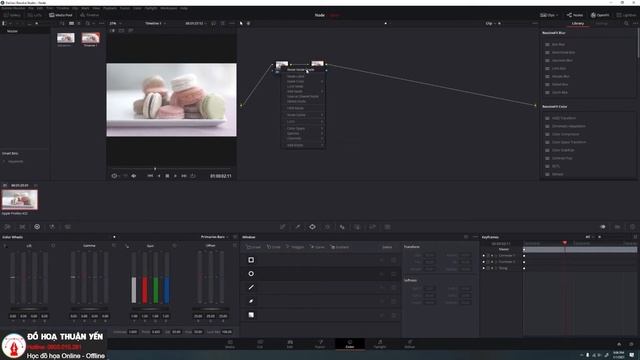Select the Curve window shape row

tap(320, 301)
